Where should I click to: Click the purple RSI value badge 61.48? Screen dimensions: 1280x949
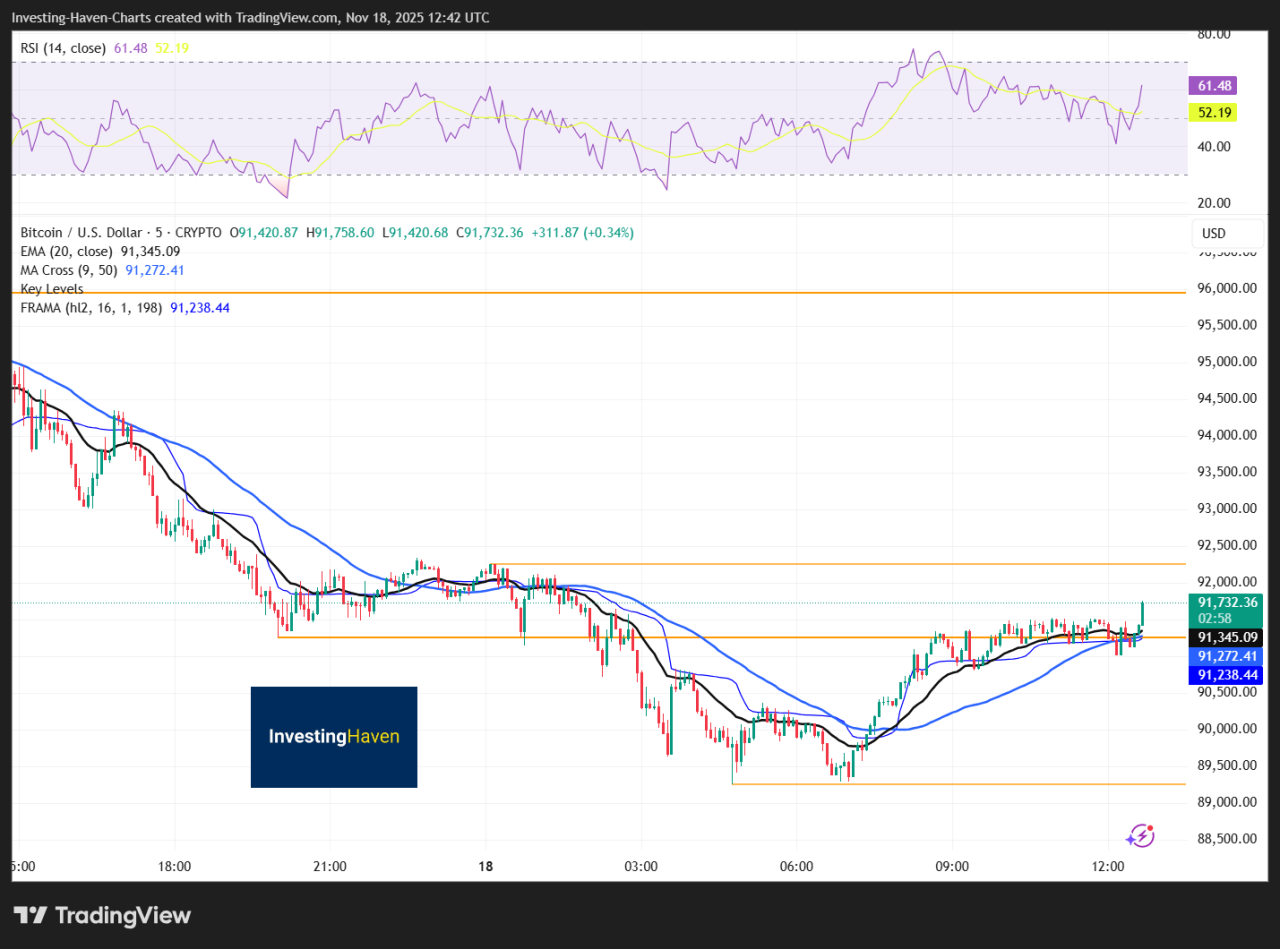(1212, 86)
